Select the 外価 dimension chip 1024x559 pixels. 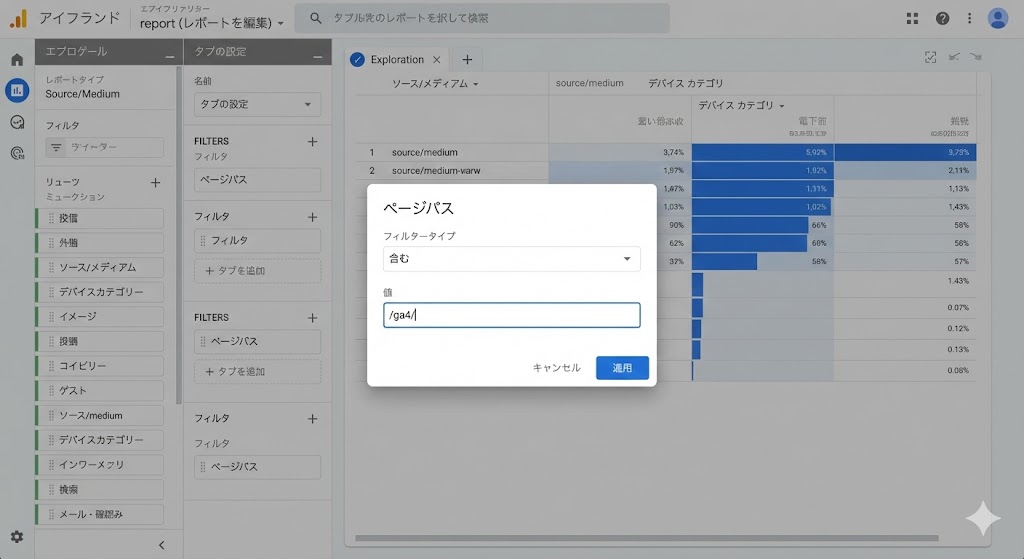click(100, 242)
